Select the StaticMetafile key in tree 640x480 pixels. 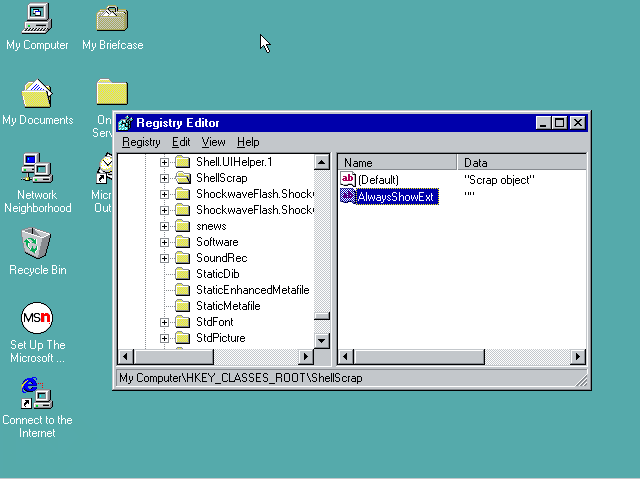click(227, 306)
